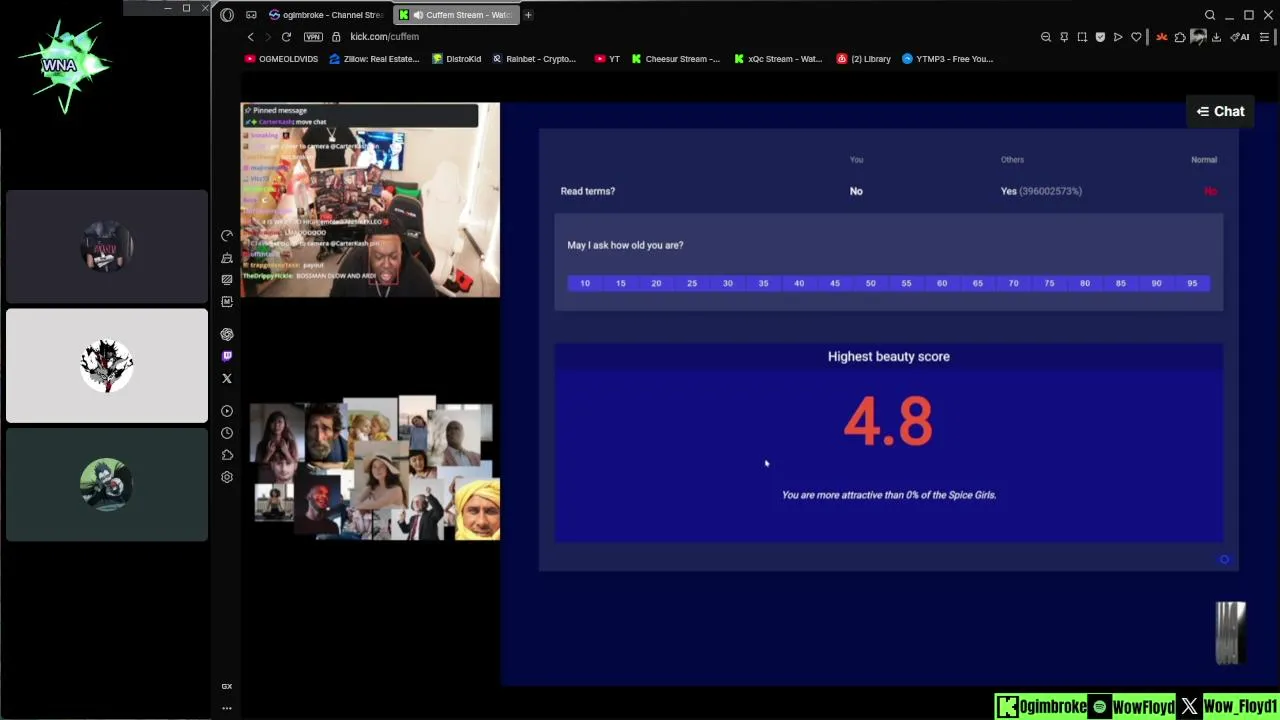Viewport: 1280px width, 720px height.
Task: Open sidebar three-dots more menu
Action: [x=227, y=708]
